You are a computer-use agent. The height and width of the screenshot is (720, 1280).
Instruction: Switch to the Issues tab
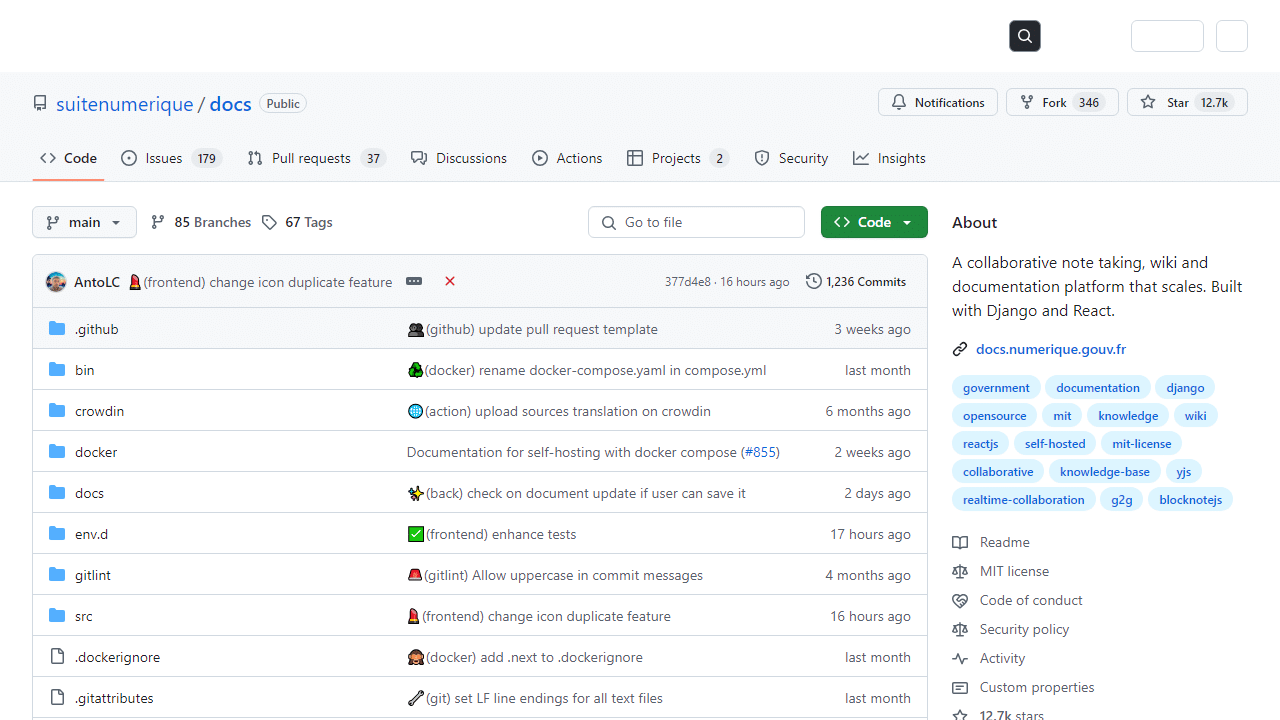pyautogui.click(x=171, y=158)
